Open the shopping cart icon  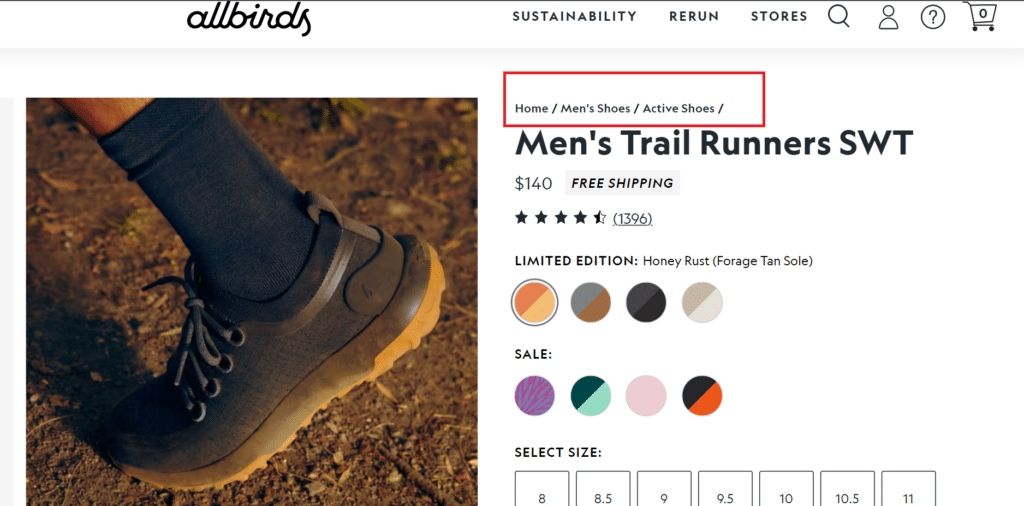pos(981,16)
